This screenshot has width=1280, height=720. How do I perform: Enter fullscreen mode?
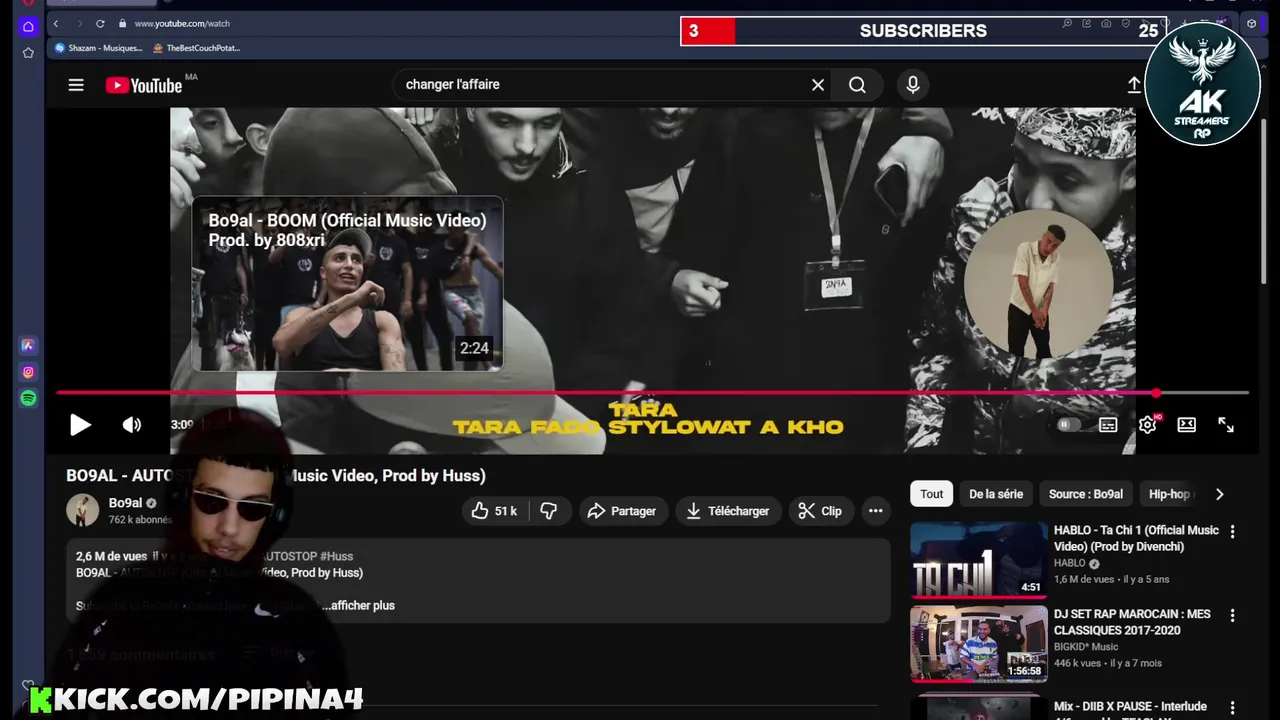tap(1226, 425)
